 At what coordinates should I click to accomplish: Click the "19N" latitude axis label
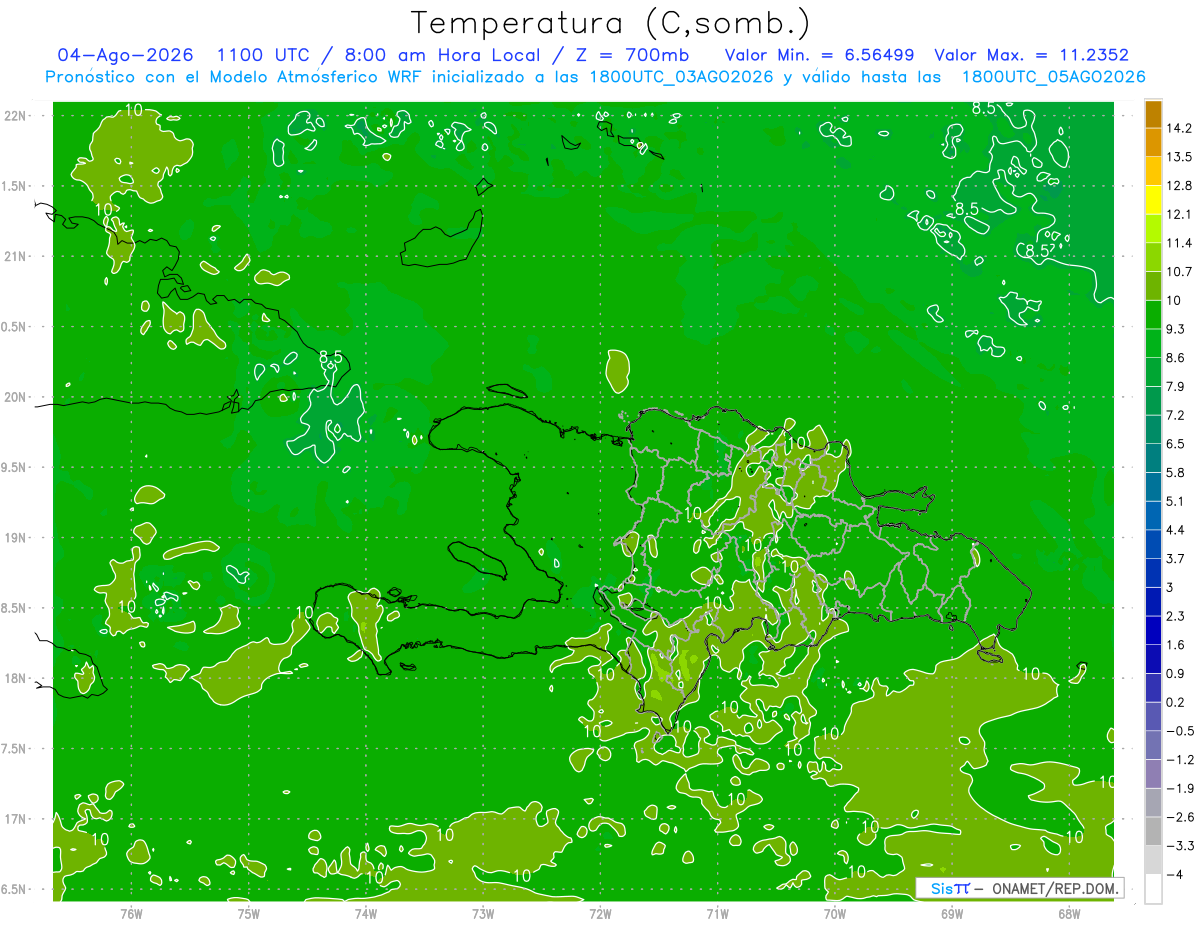click(x=17, y=538)
